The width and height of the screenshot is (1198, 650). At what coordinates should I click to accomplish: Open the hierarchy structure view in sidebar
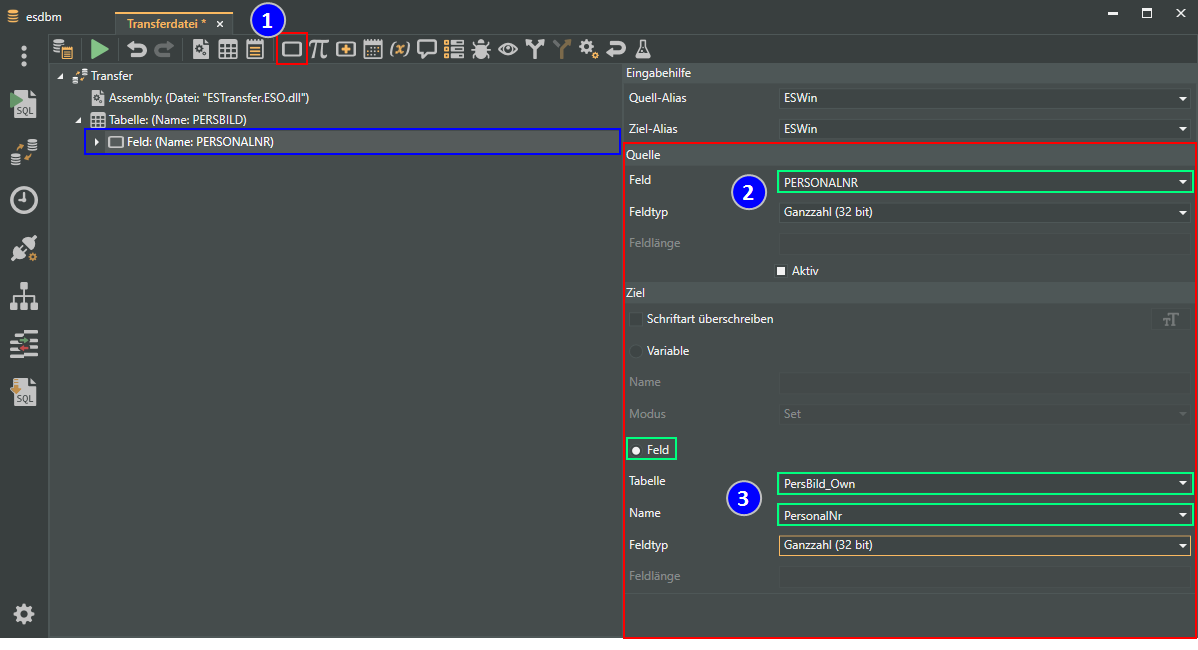point(24,296)
